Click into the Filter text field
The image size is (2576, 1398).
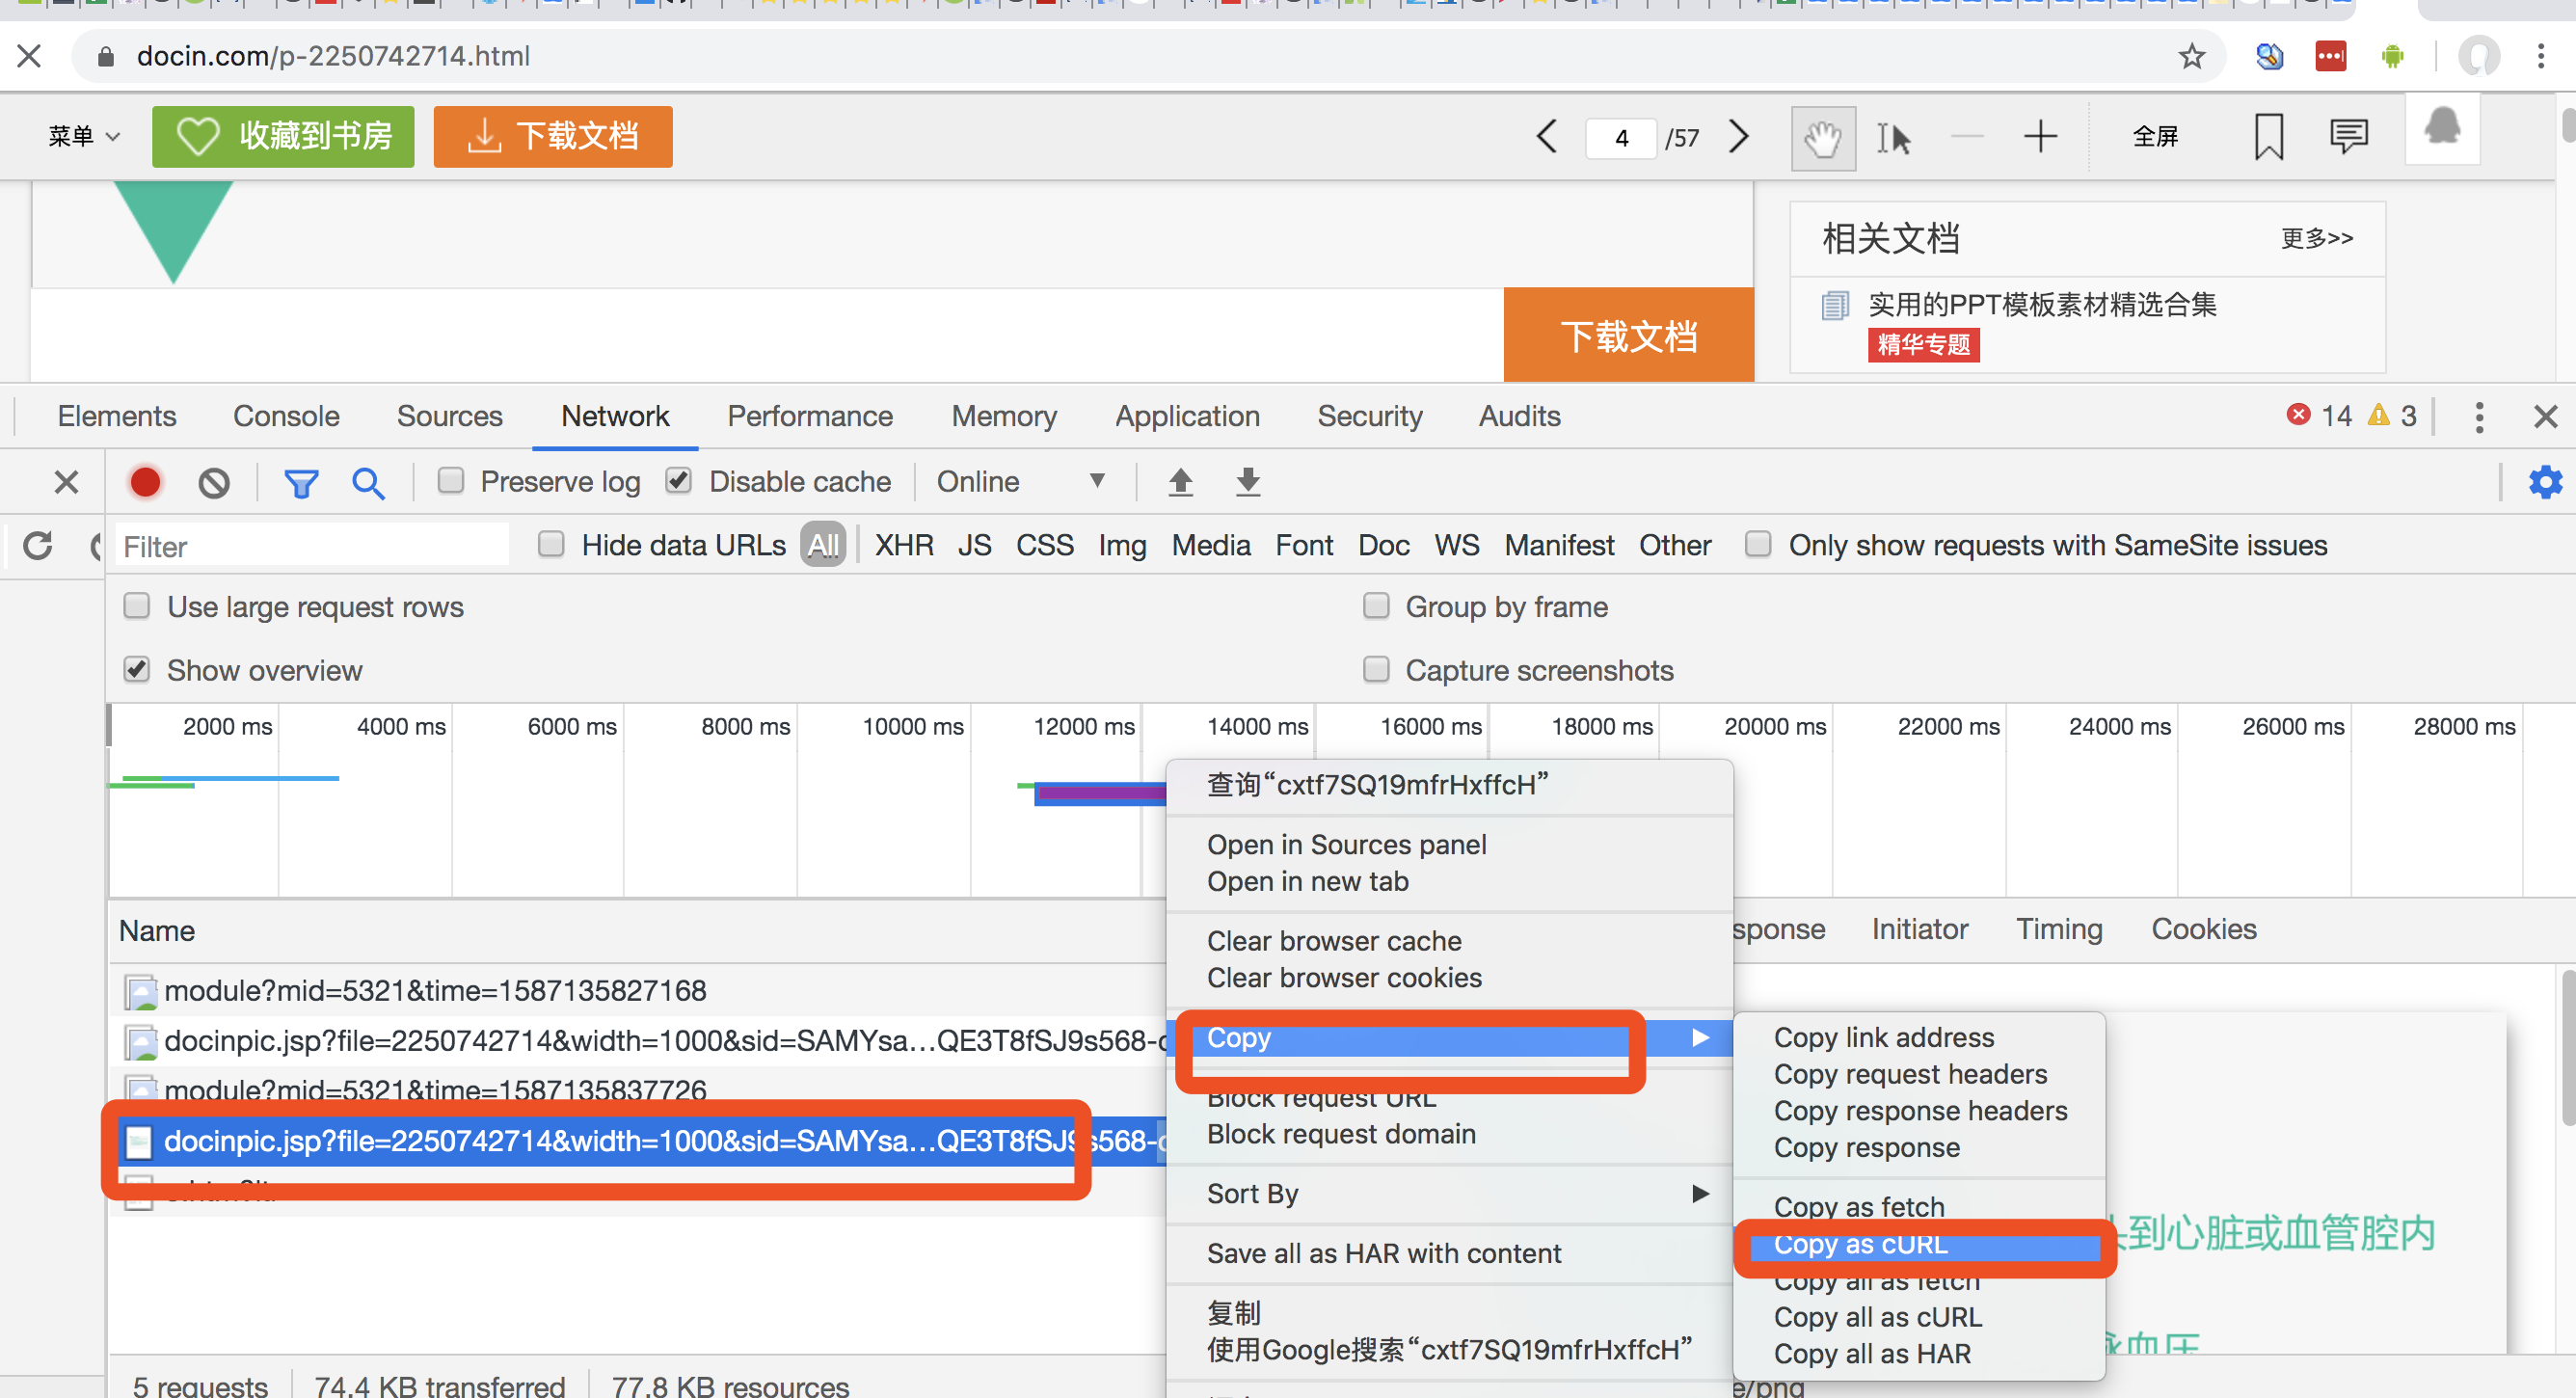(310, 546)
